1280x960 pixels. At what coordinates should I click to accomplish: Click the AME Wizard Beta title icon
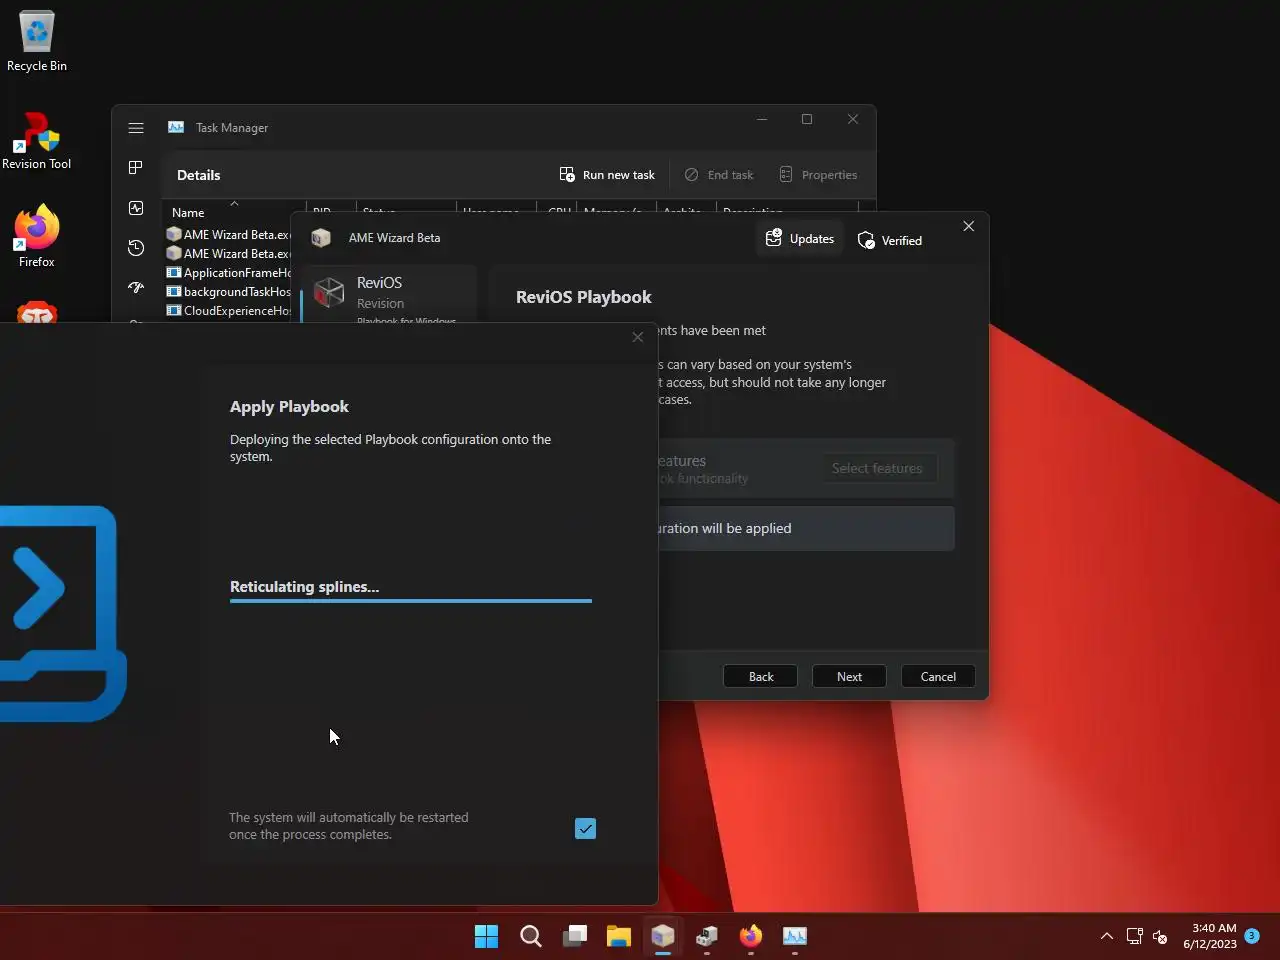coord(321,238)
